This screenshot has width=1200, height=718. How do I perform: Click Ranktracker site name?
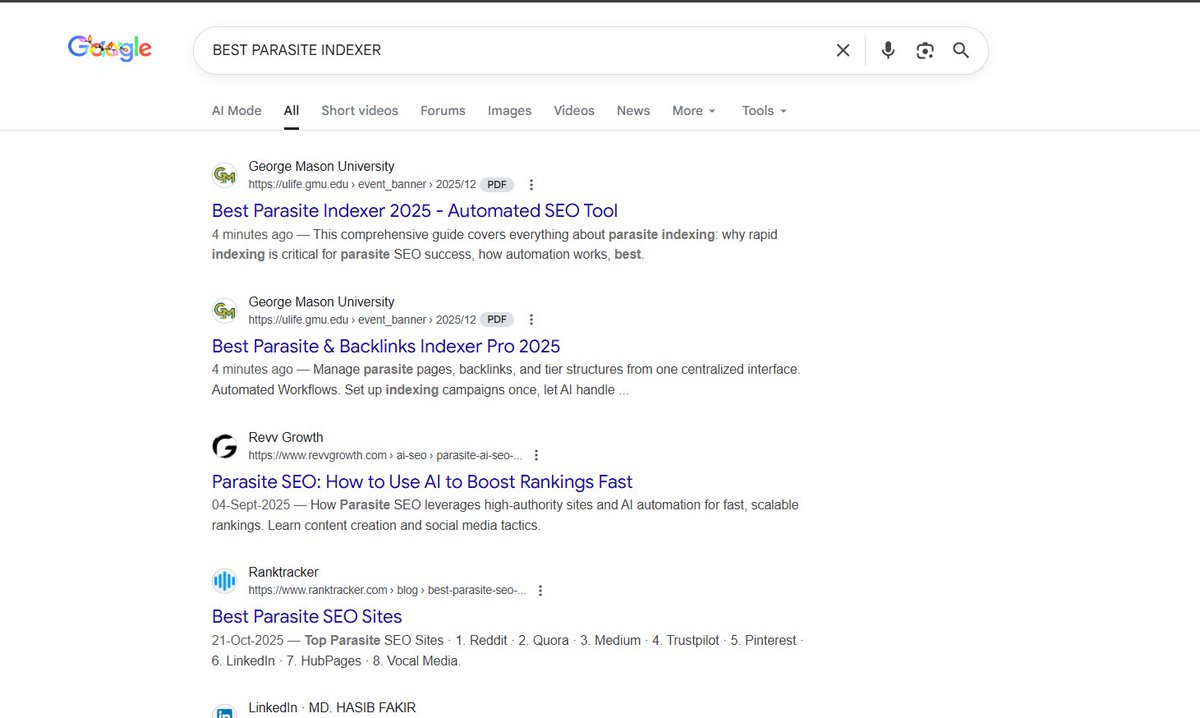pyautogui.click(x=284, y=572)
